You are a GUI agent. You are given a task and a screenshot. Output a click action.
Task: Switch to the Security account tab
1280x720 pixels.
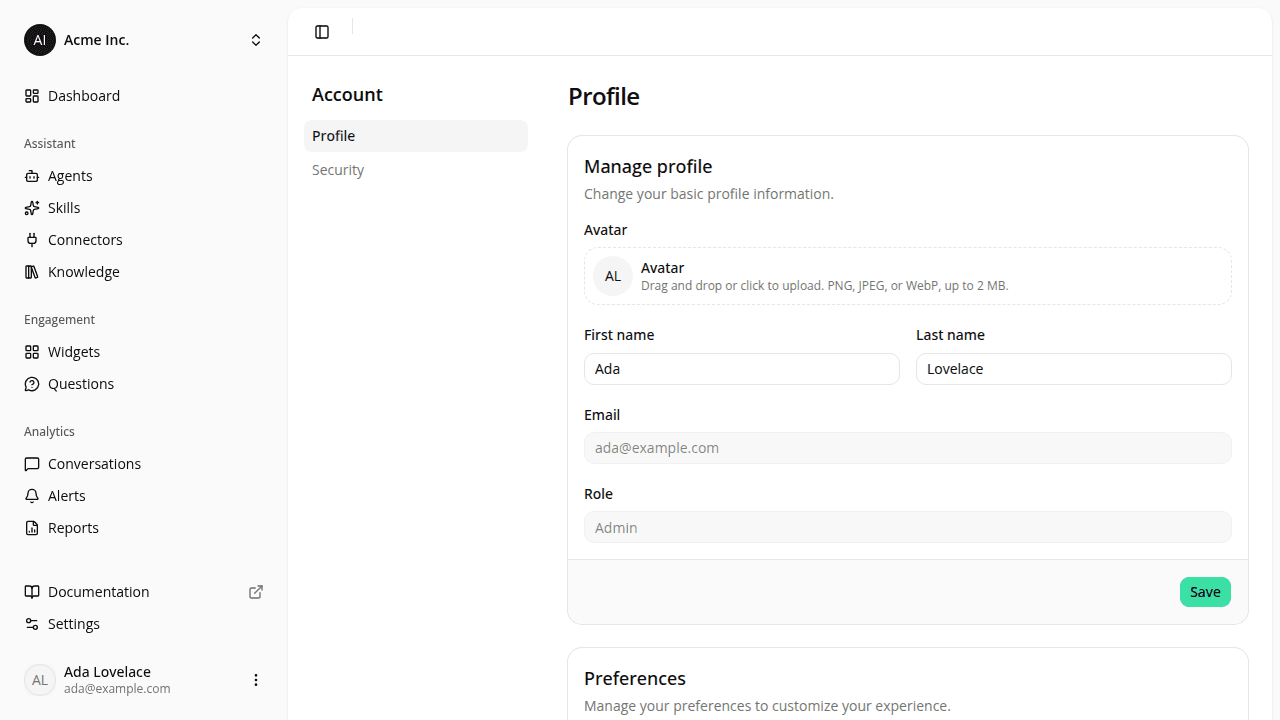point(416,170)
